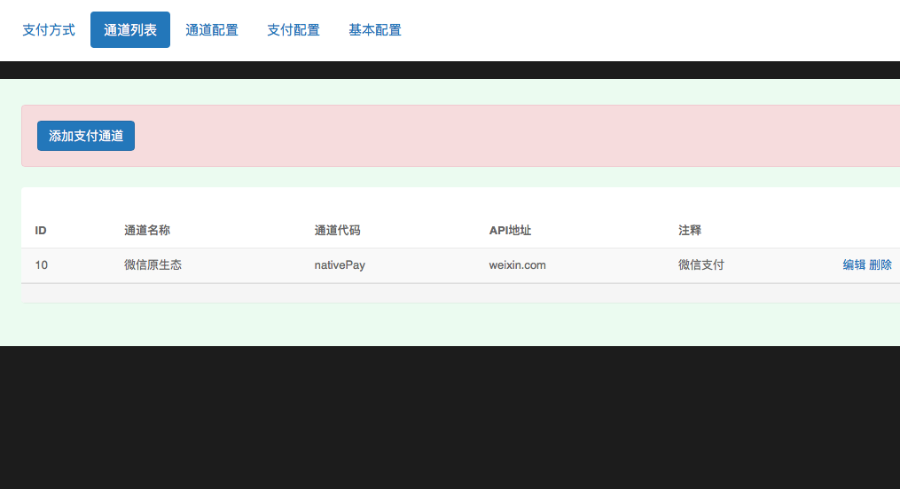This screenshot has height=489, width=900.
Task: Click the 添加支付通道 button
Action: pyautogui.click(x=86, y=136)
